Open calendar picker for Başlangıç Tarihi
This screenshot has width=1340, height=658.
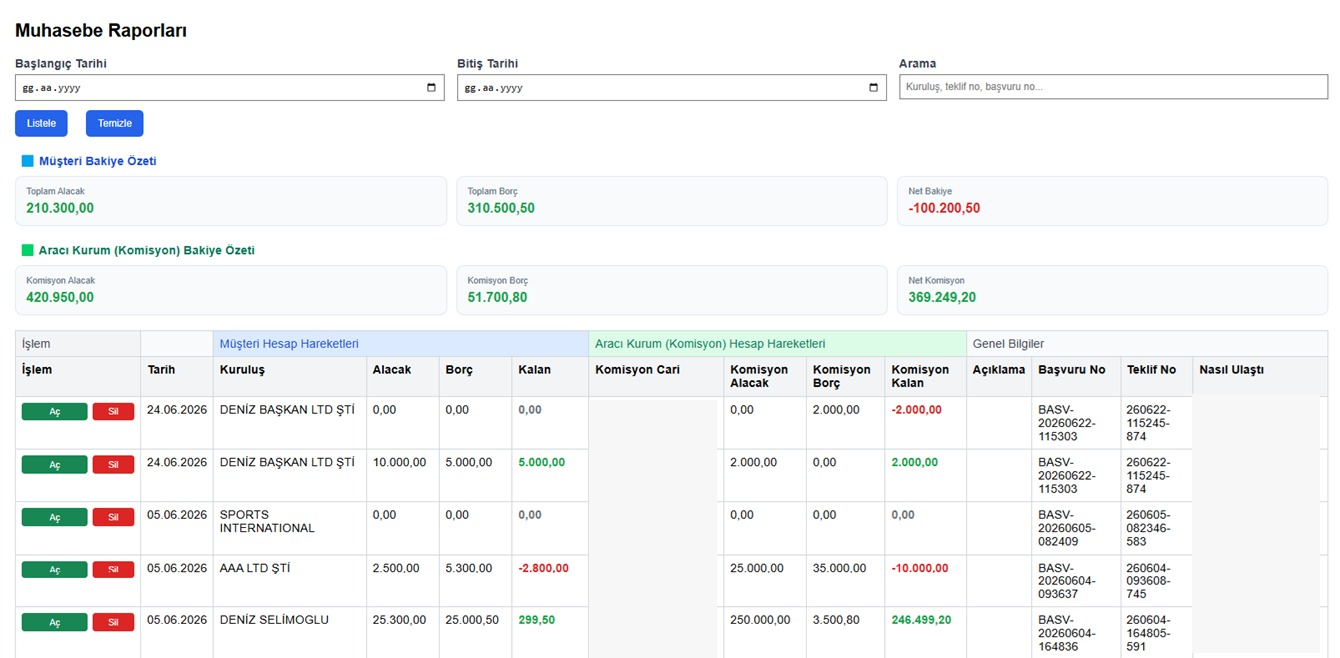pos(431,88)
